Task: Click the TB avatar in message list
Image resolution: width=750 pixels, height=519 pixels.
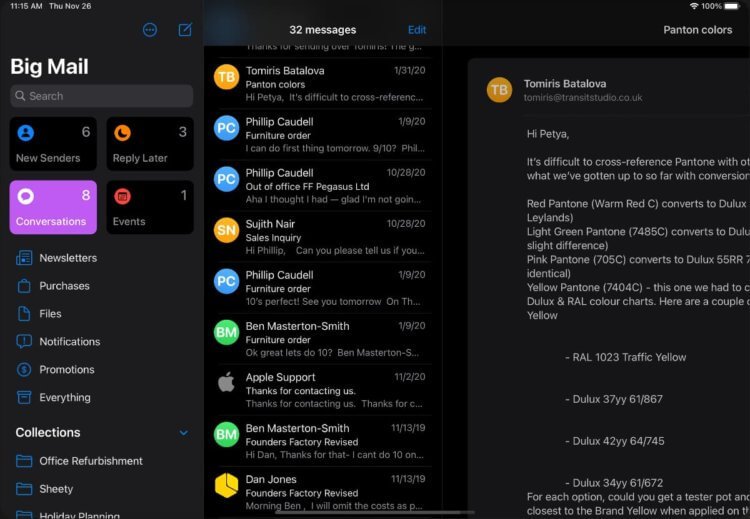Action: [x=226, y=77]
